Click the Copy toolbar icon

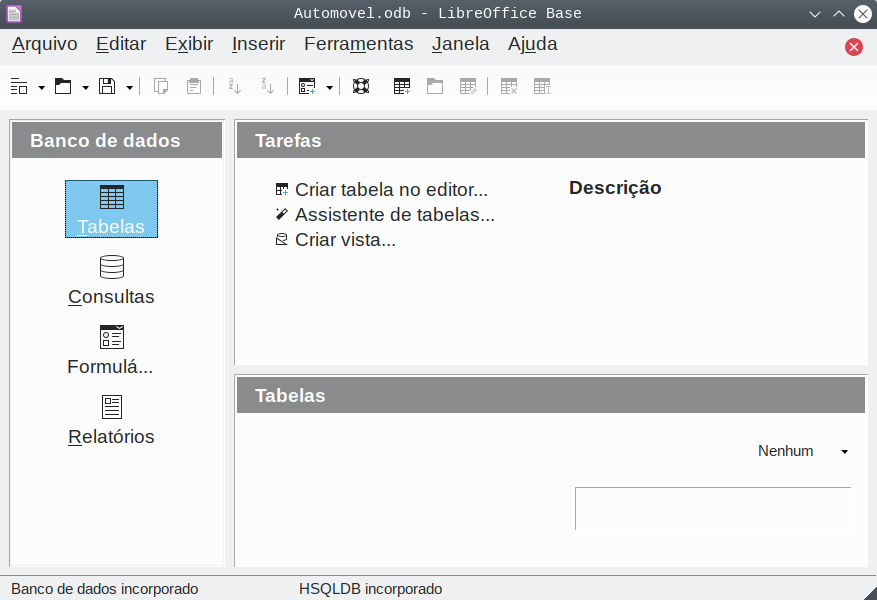[x=161, y=87]
